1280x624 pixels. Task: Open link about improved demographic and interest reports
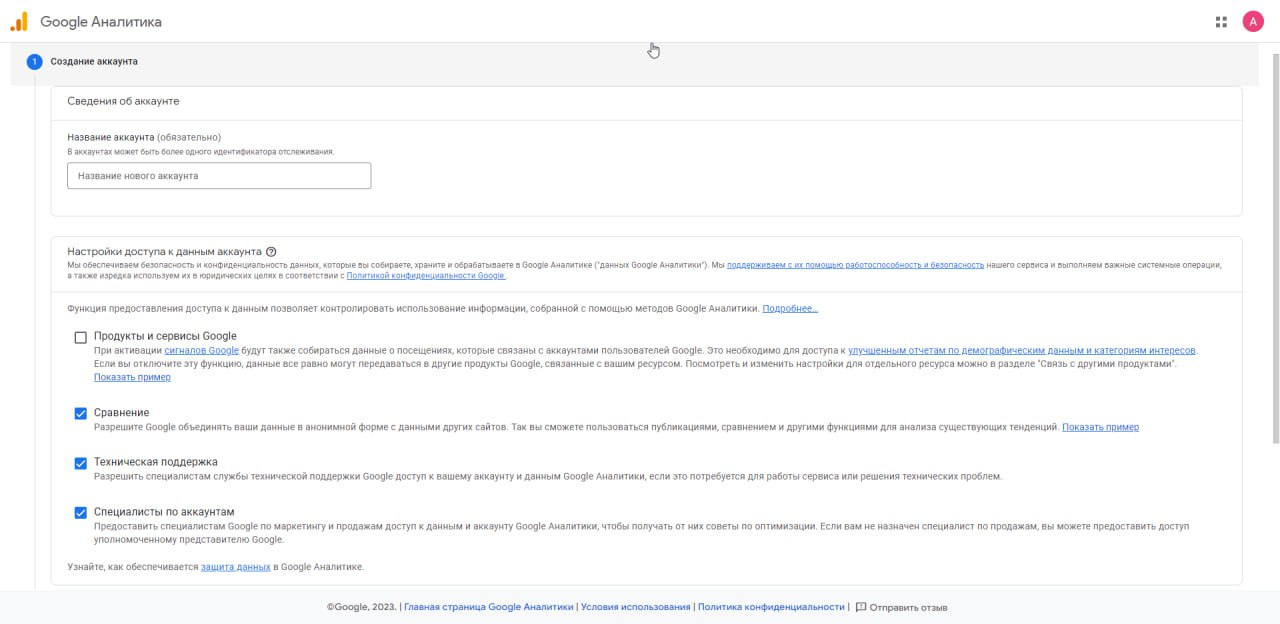click(x=1022, y=351)
